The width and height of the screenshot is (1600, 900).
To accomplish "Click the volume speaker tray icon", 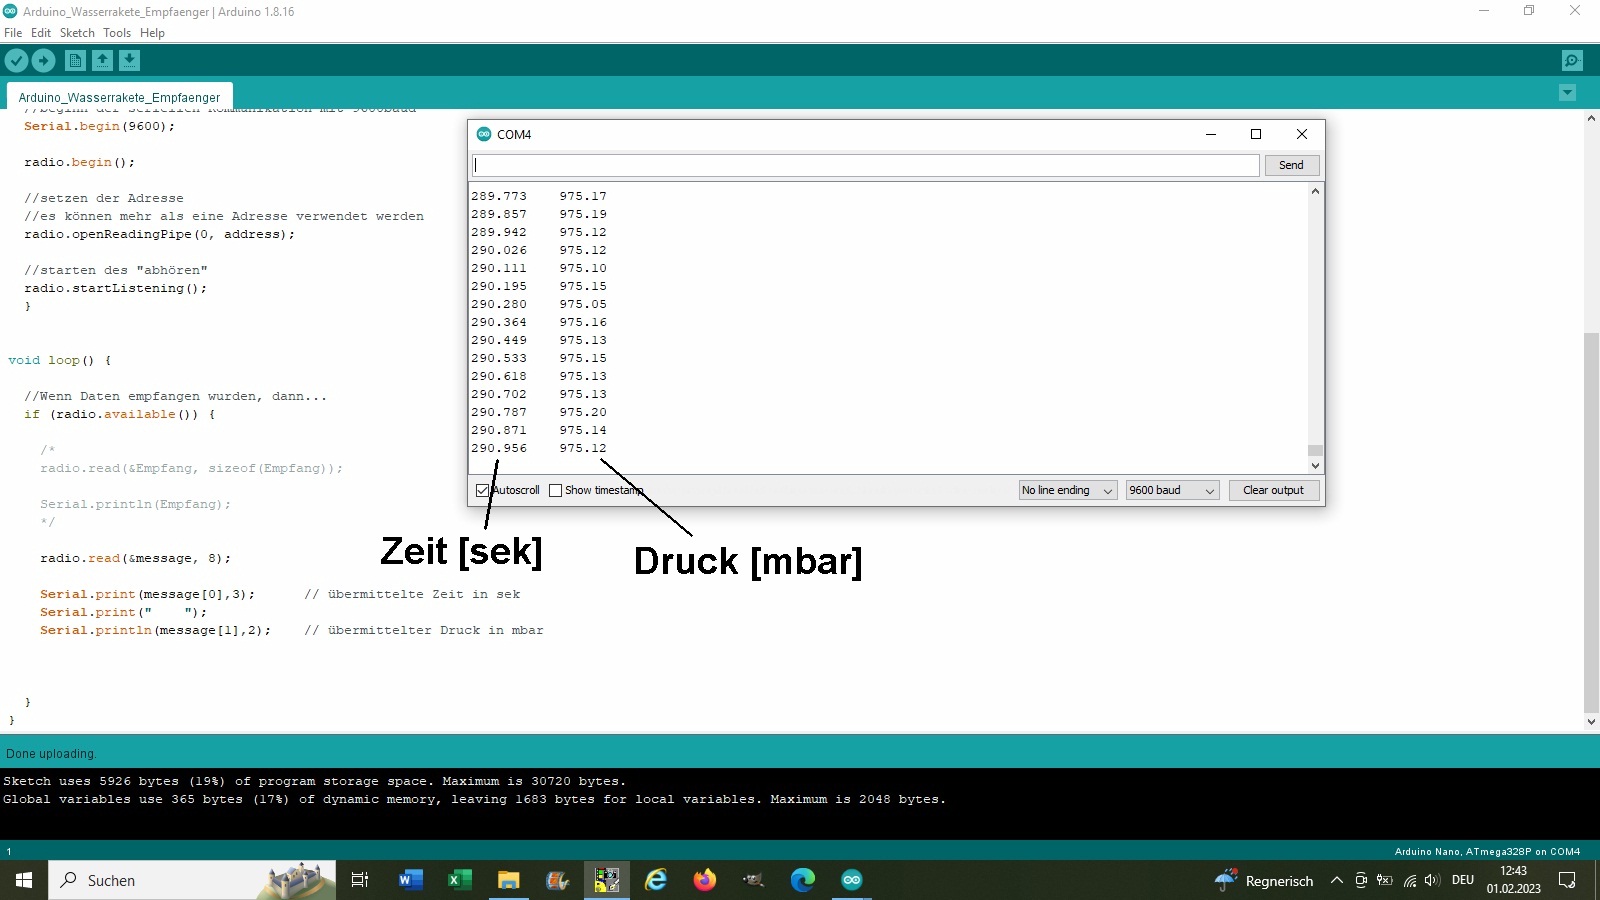I will 1432,880.
